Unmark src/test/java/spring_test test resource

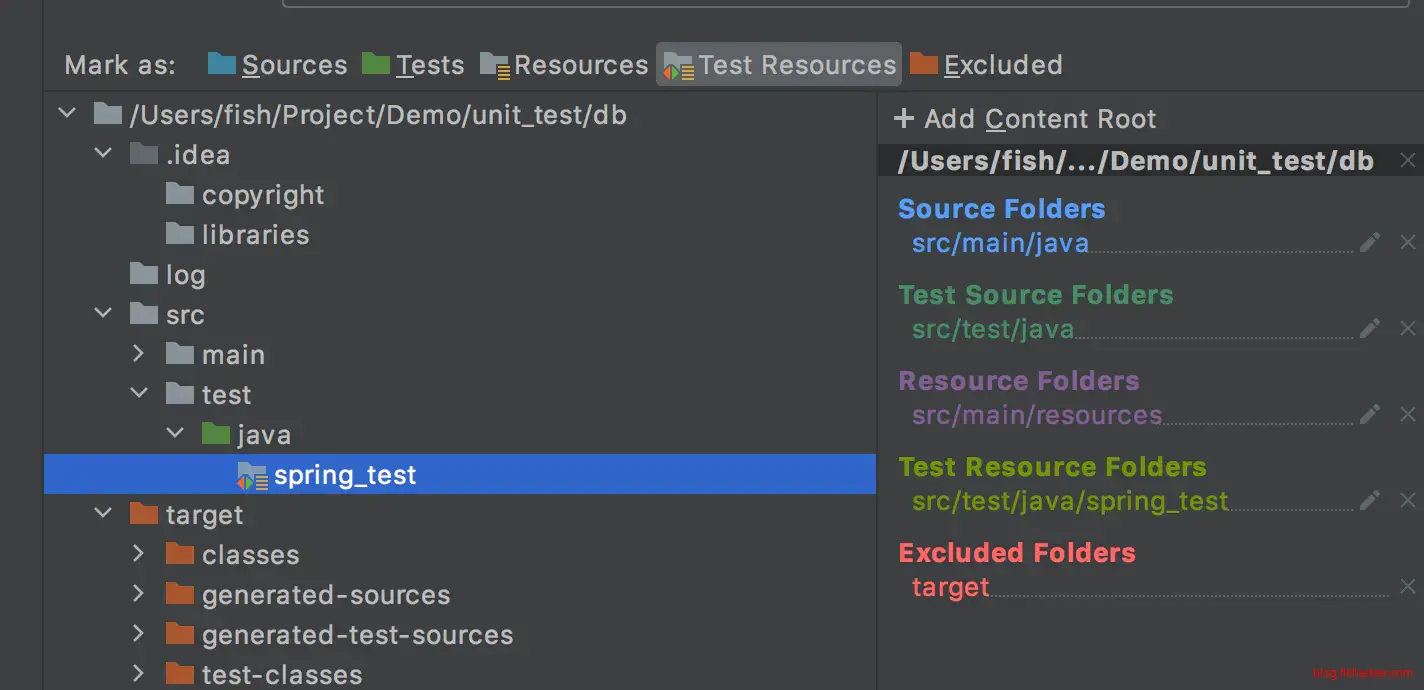pyautogui.click(x=1407, y=500)
